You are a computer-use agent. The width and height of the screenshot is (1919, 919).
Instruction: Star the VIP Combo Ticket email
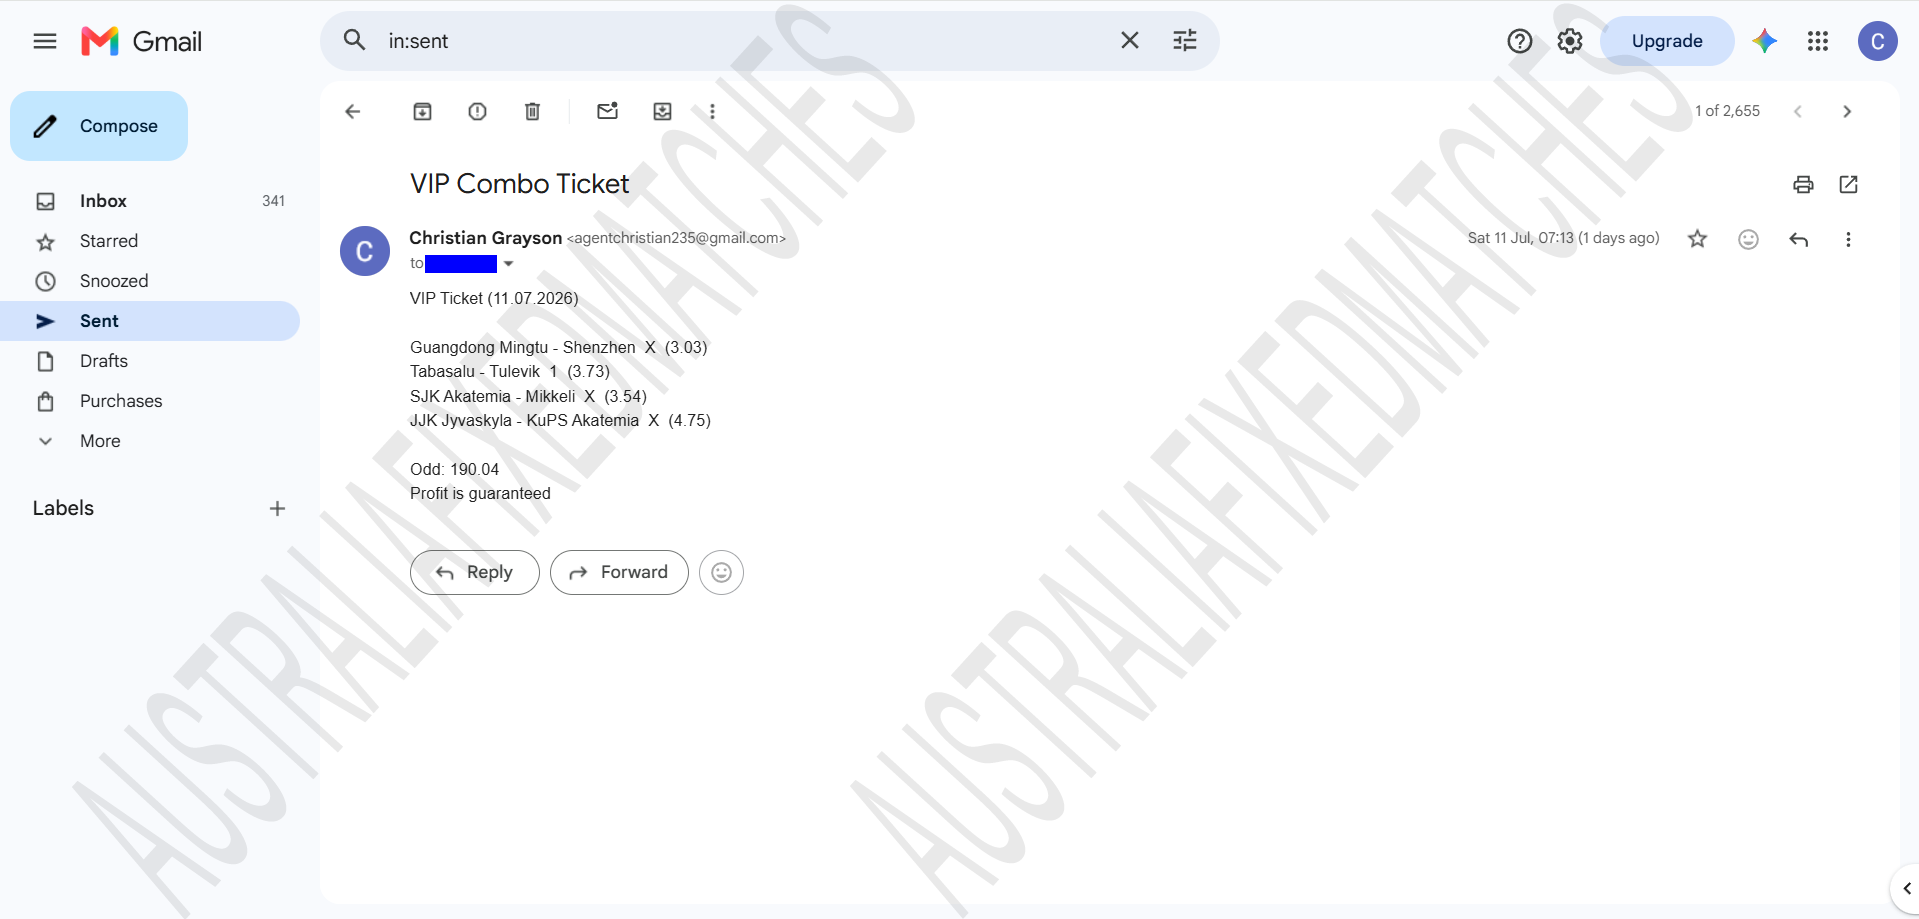point(1698,239)
